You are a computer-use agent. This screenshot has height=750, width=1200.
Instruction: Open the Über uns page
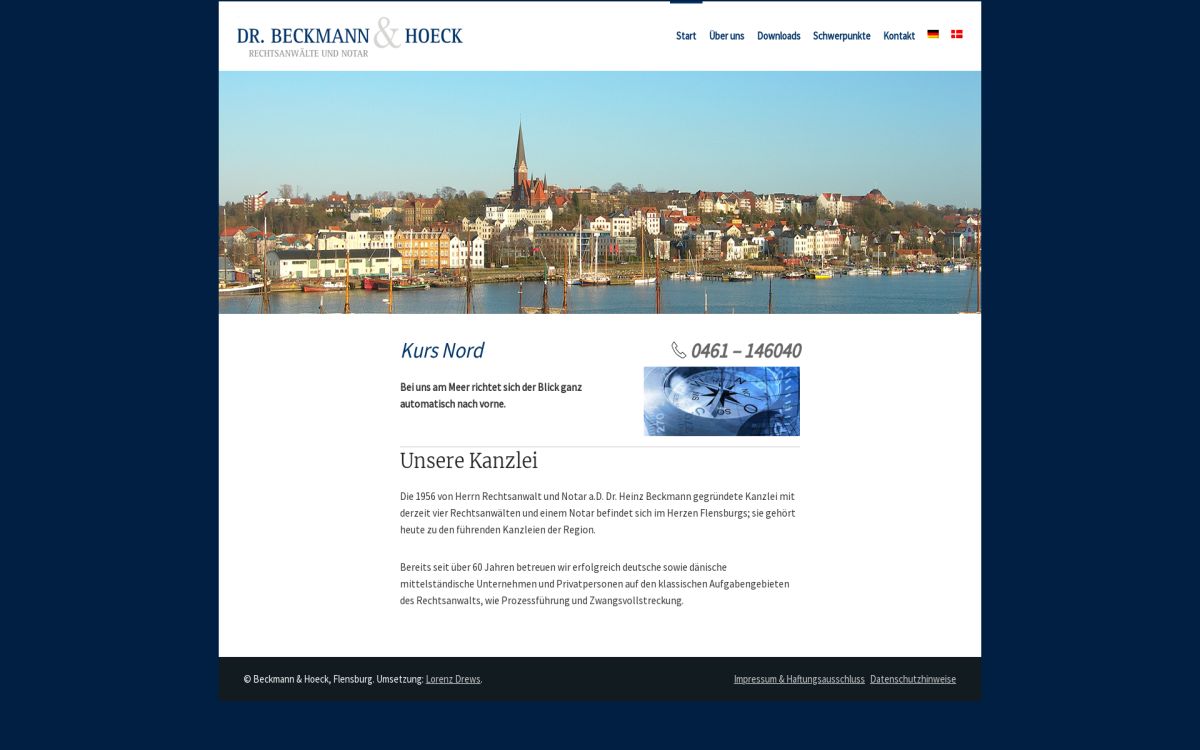[727, 36]
